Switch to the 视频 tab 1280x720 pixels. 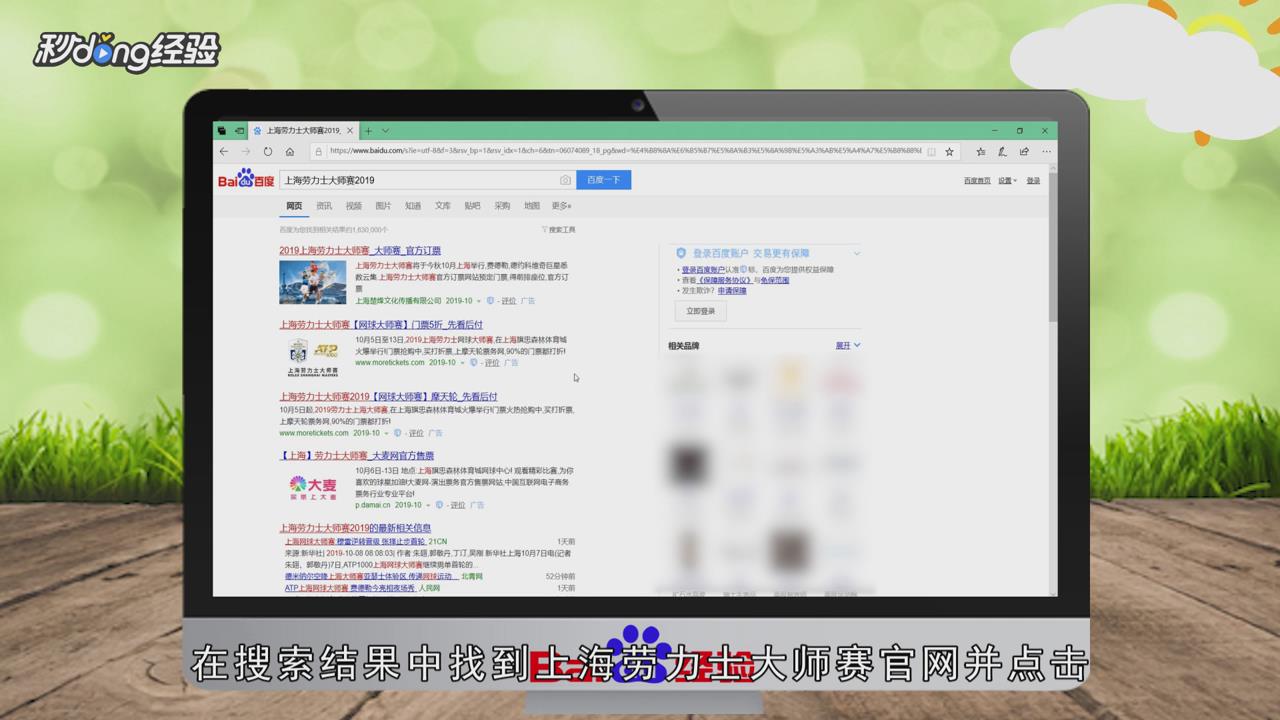pyautogui.click(x=354, y=206)
